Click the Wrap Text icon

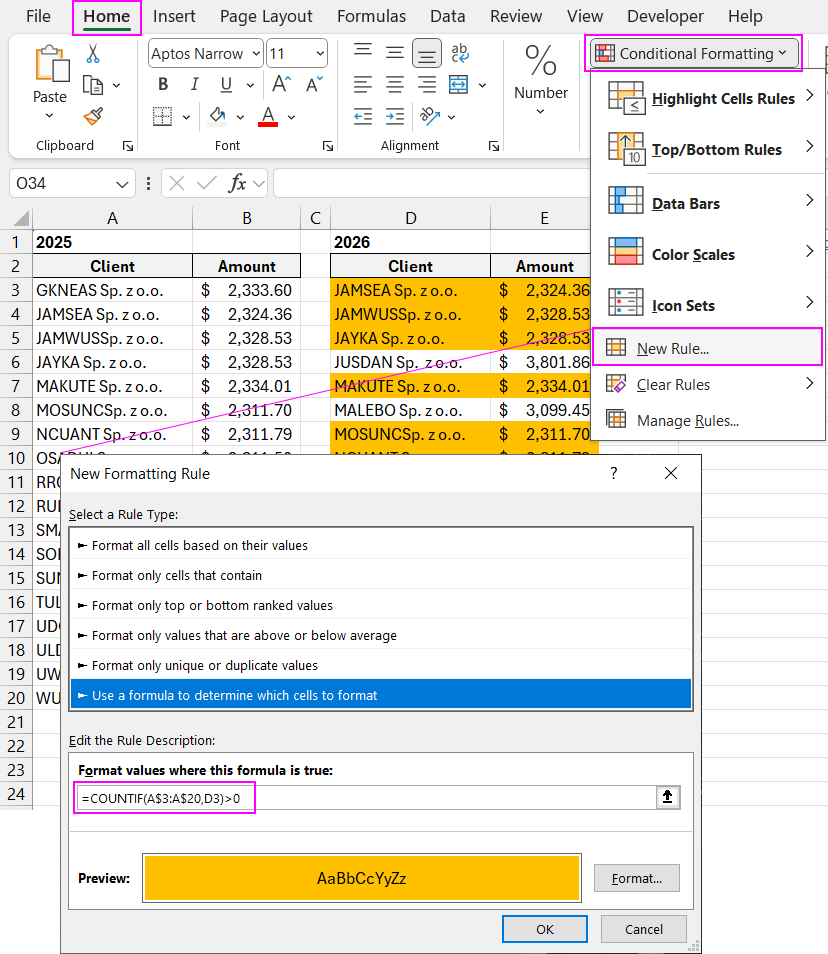pos(460,53)
